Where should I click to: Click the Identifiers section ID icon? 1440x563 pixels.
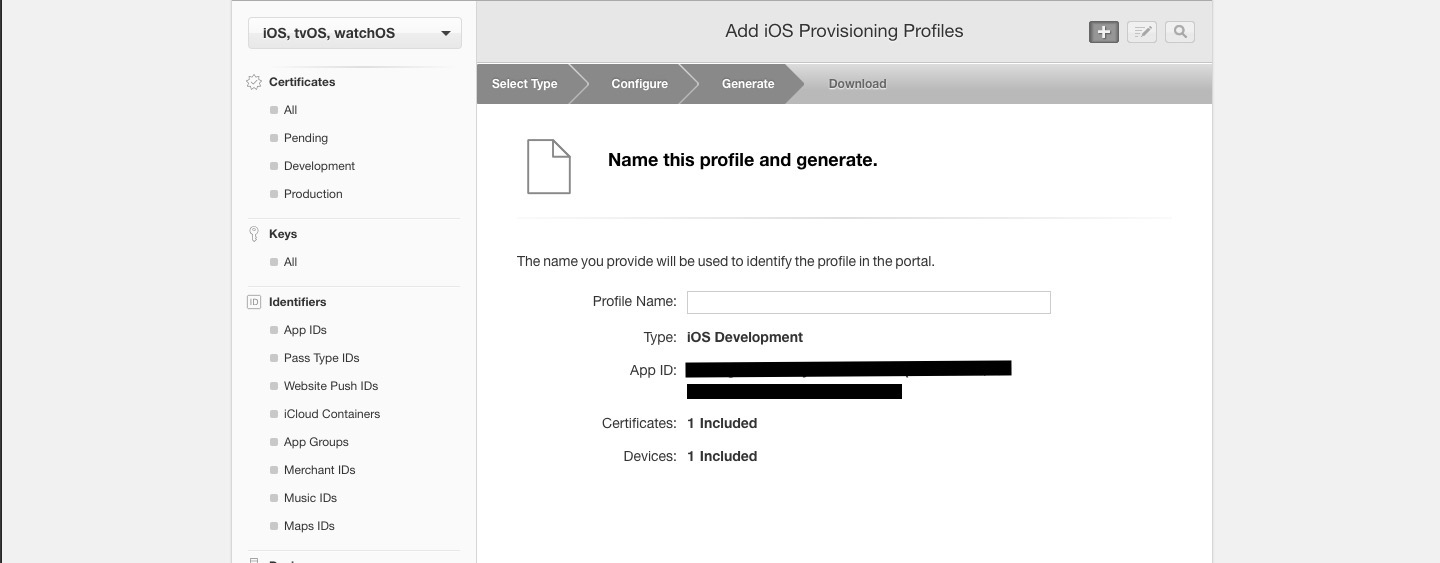254,302
